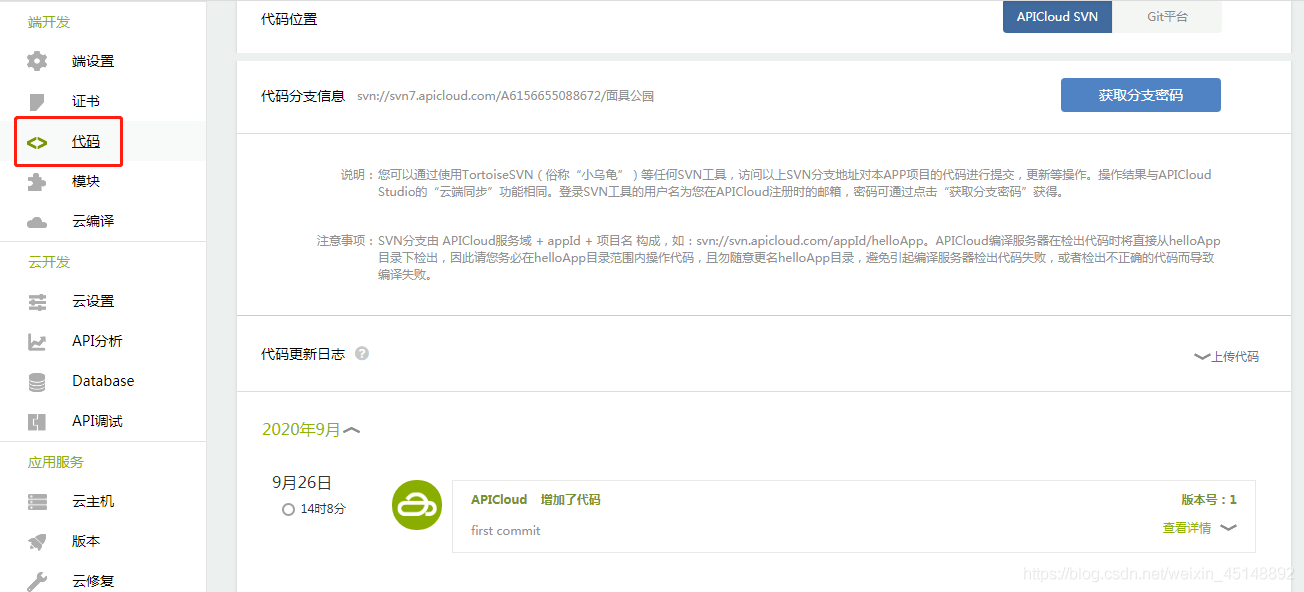Screen dimensions: 1304x592
Task: Click the cloud icon beside 云编译
Action: 37,221
